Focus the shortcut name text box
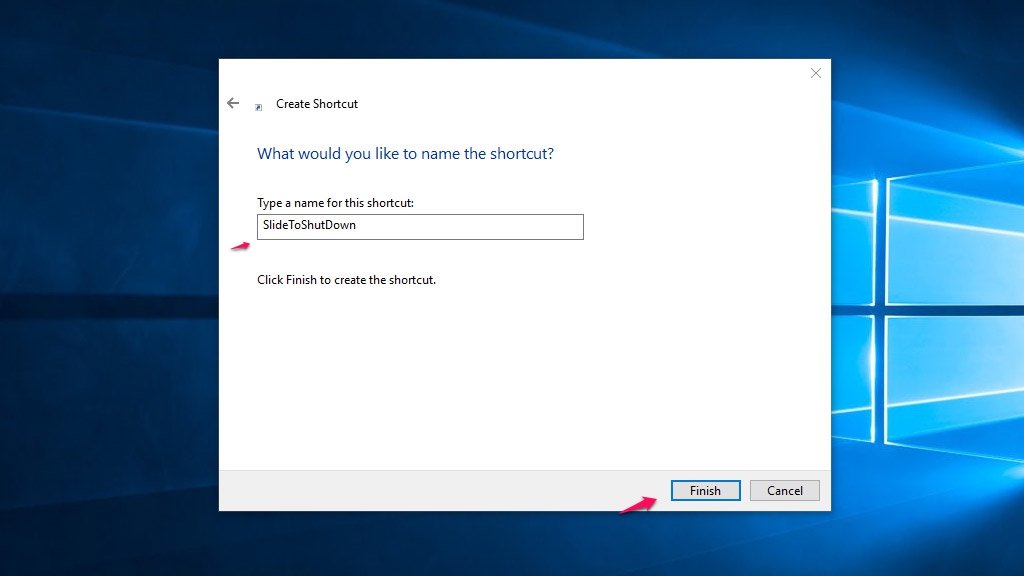The height and width of the screenshot is (576, 1024). pos(420,227)
